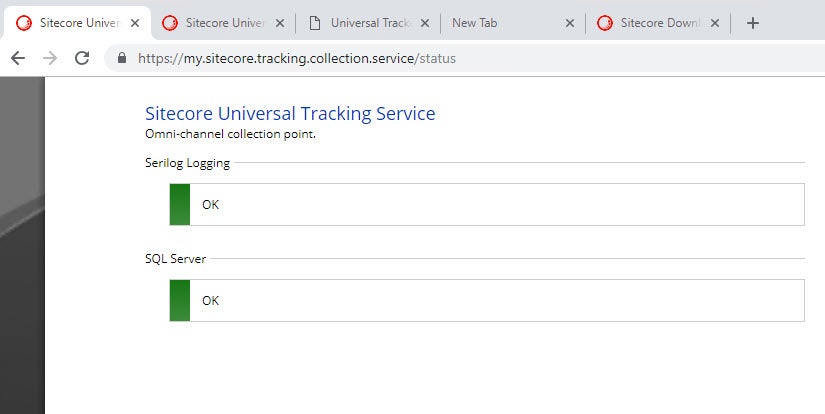Switch to the Universal Tracking document tab
825x414 pixels.
(x=365, y=23)
